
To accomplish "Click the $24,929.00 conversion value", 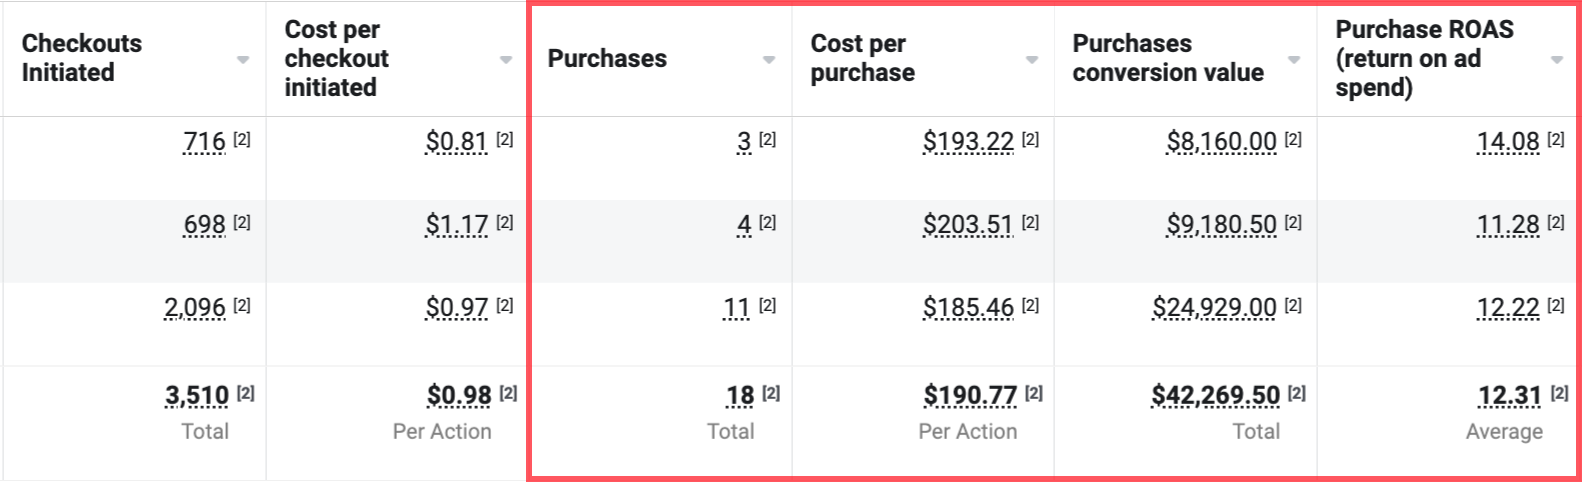I will pos(1214,307).
